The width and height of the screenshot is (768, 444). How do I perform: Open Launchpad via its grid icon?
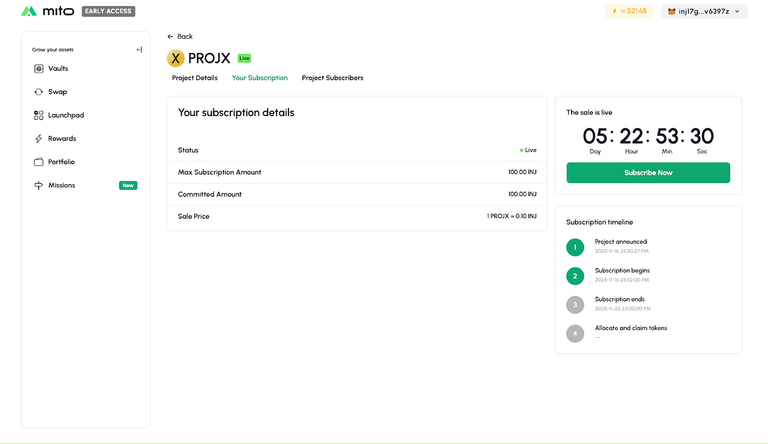coord(38,115)
